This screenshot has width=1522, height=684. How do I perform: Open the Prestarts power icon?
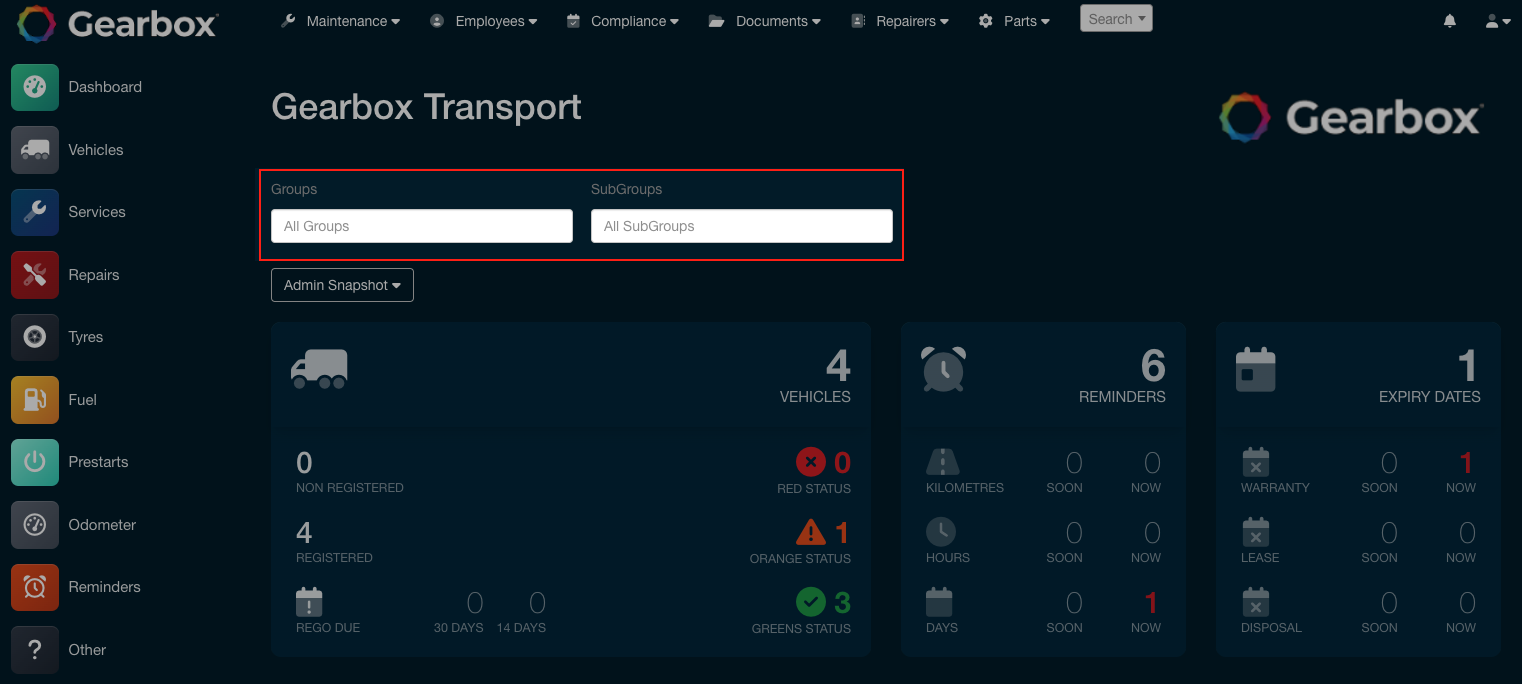click(x=35, y=462)
